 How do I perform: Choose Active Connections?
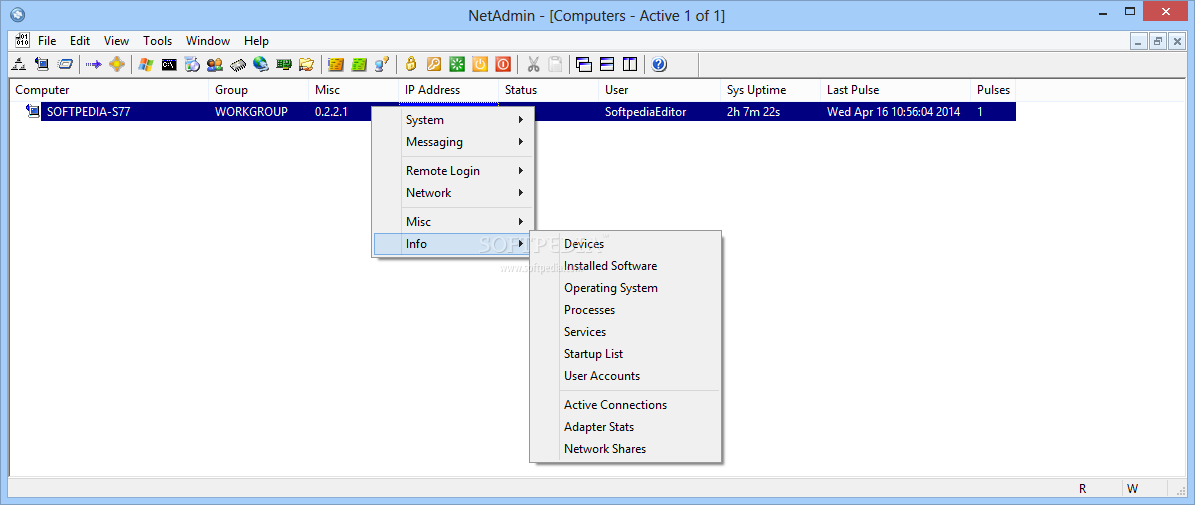626,405
